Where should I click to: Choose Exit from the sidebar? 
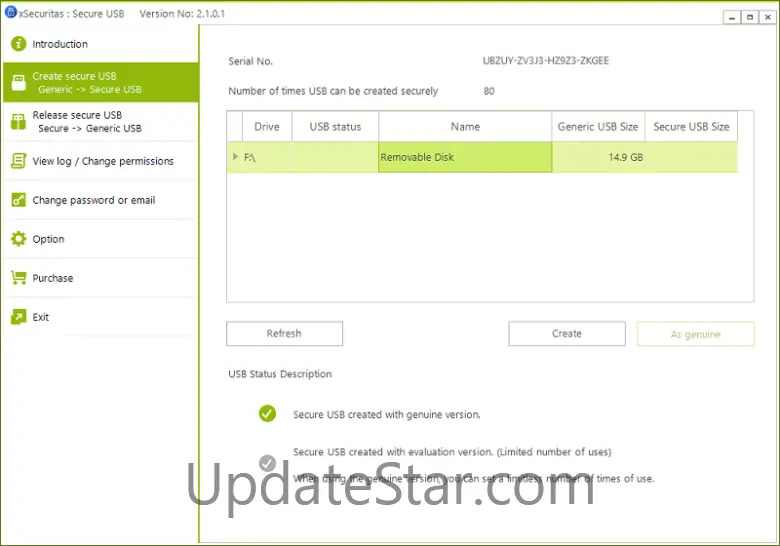coord(100,316)
